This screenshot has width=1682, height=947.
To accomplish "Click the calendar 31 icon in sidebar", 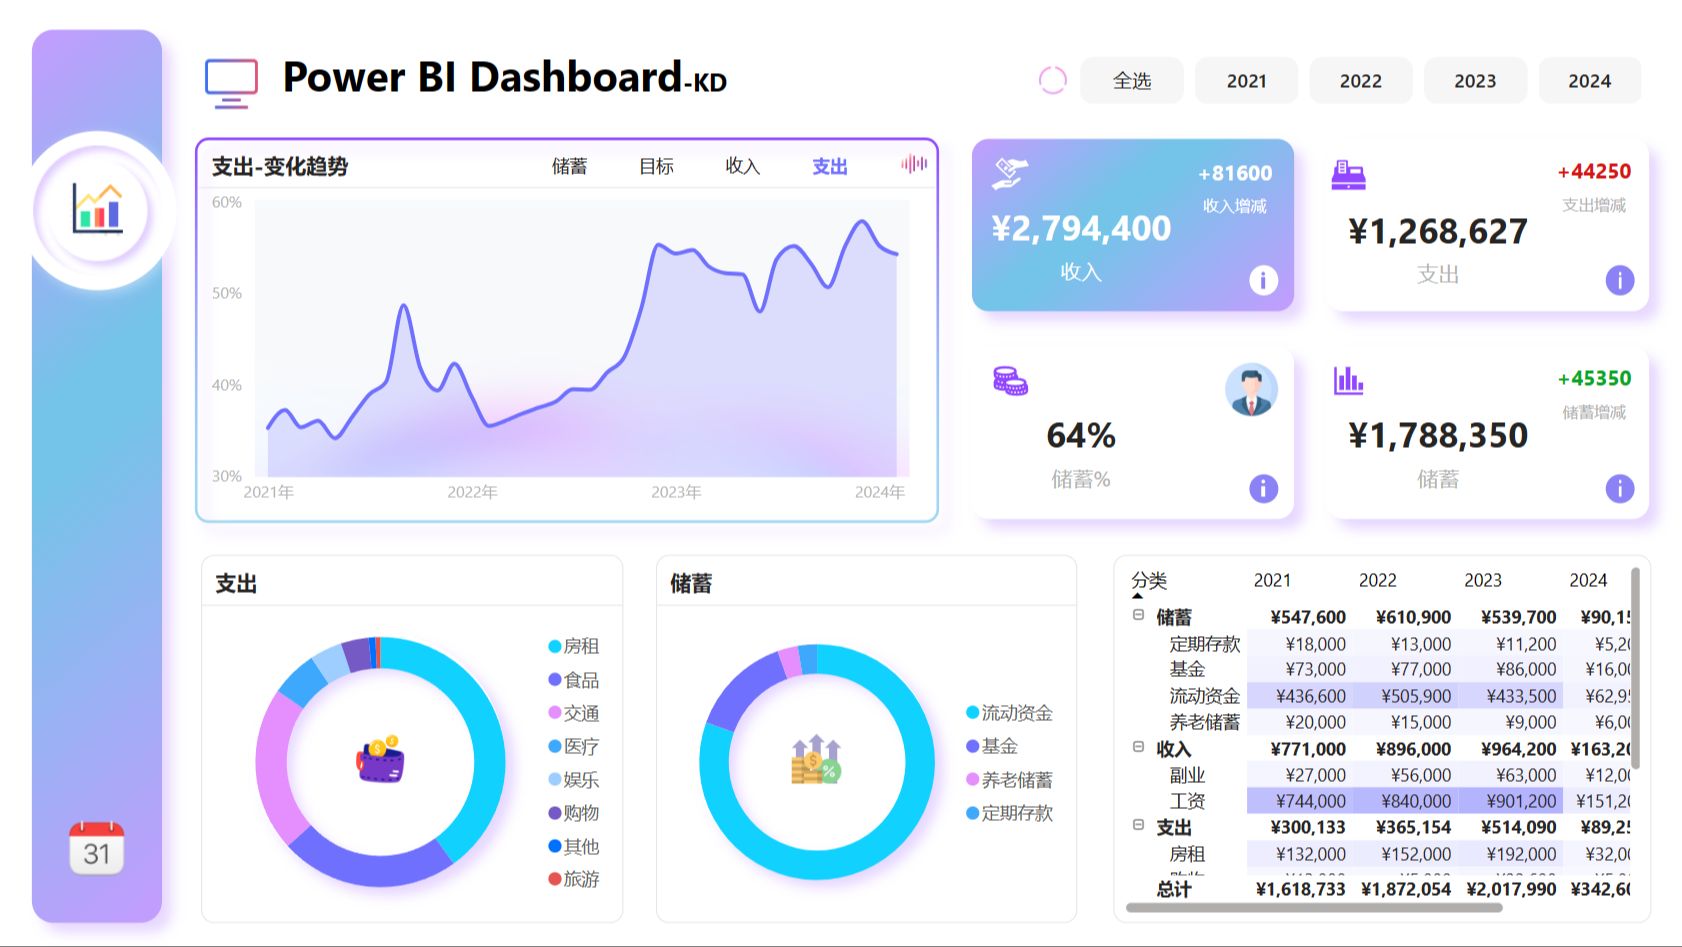I will point(97,848).
